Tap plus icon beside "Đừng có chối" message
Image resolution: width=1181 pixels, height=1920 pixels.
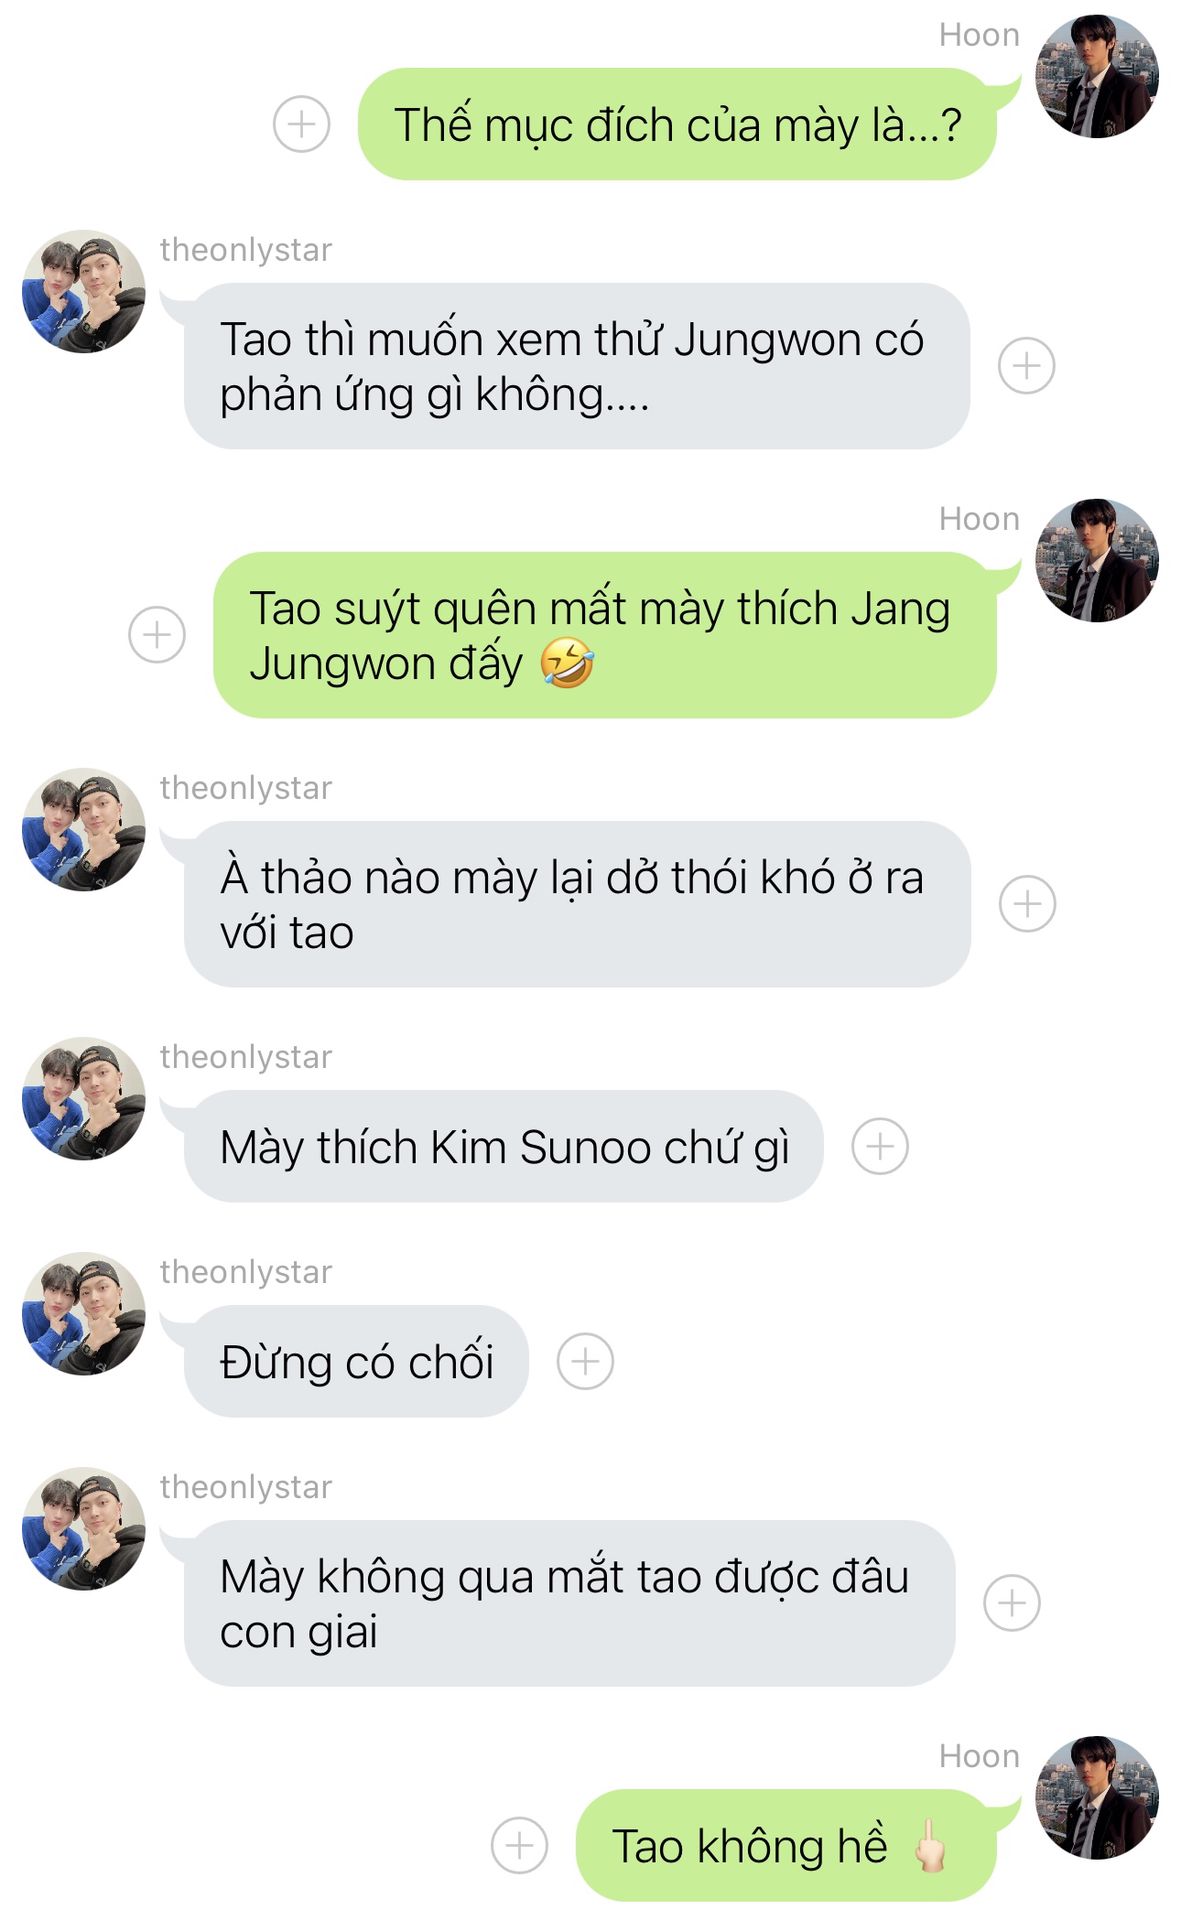pyautogui.click(x=585, y=1361)
